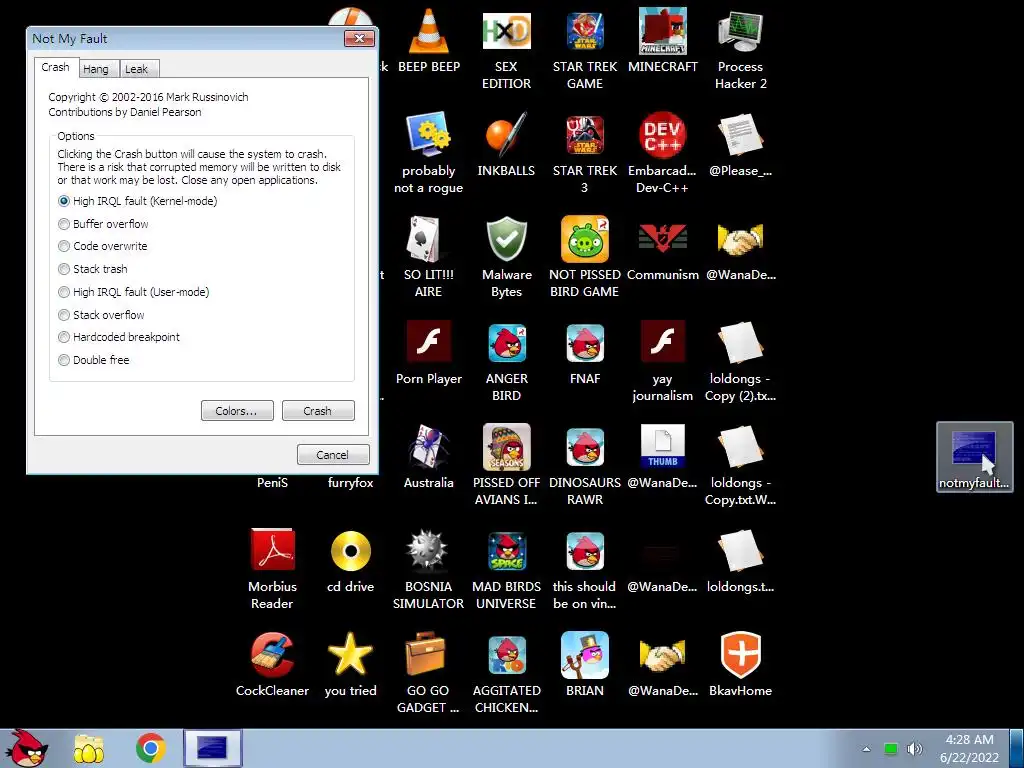Launch NOT PISSED BIRD GAME icon
The height and width of the screenshot is (768, 1024).
pyautogui.click(x=584, y=257)
